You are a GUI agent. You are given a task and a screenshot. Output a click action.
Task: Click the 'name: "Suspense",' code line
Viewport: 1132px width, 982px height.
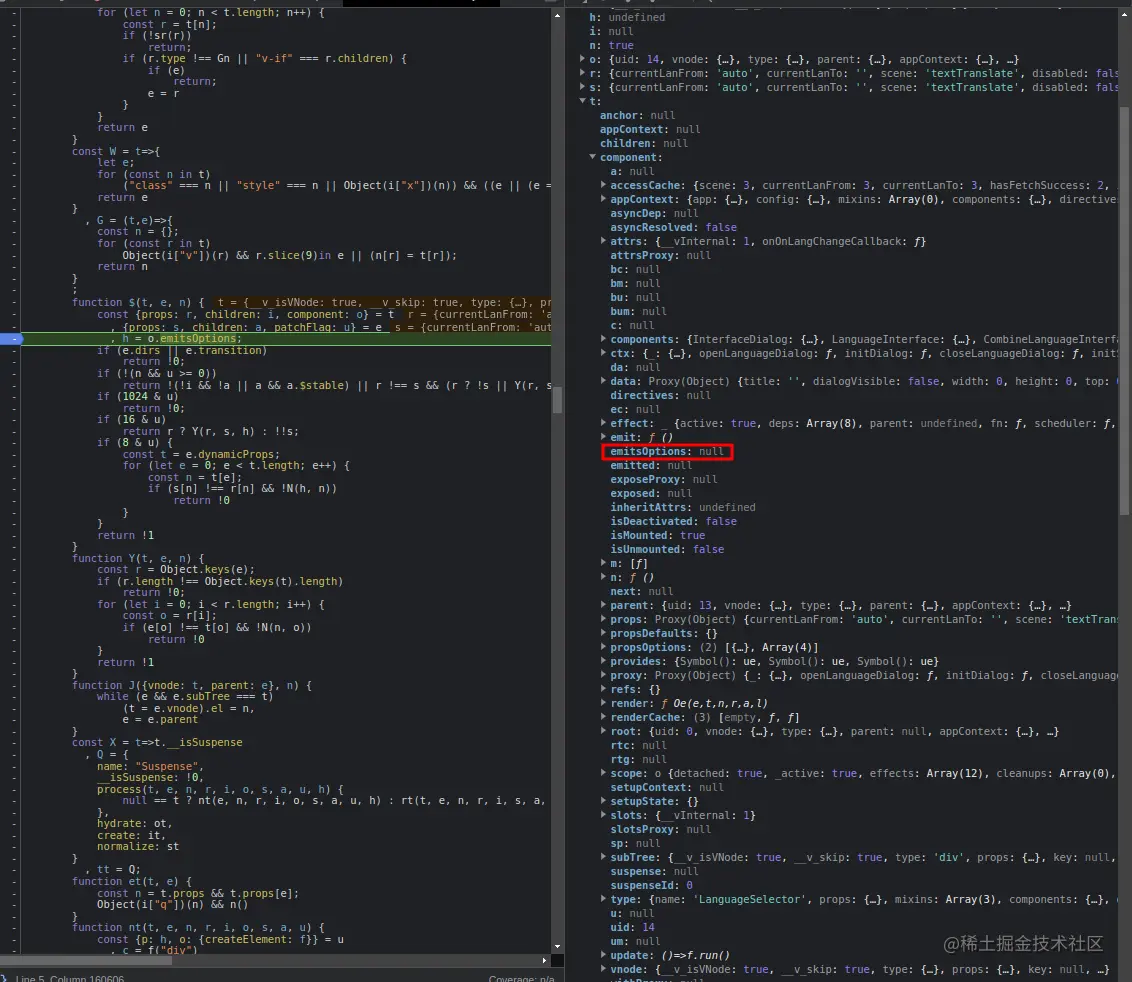coord(150,766)
